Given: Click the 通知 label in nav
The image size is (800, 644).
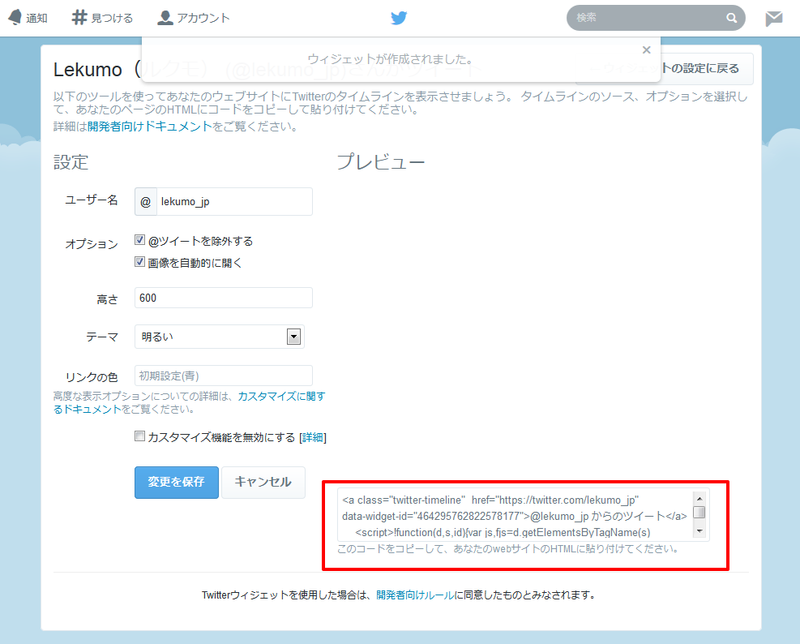Looking at the screenshot, I should [x=37, y=18].
